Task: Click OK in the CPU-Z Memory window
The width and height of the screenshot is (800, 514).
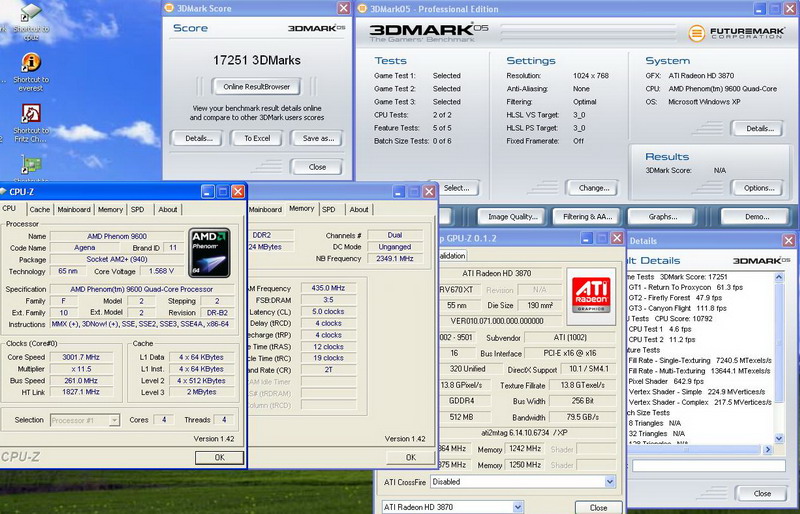Action: pyautogui.click(x=411, y=457)
